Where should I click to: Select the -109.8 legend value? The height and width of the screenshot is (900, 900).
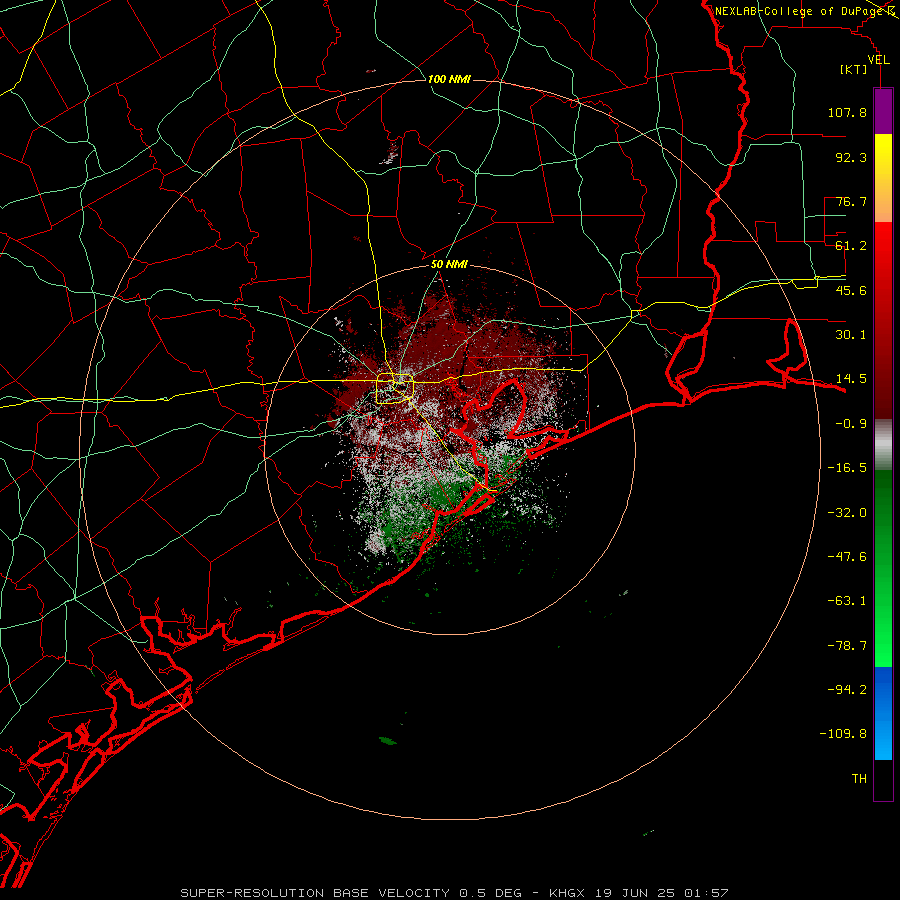843,734
